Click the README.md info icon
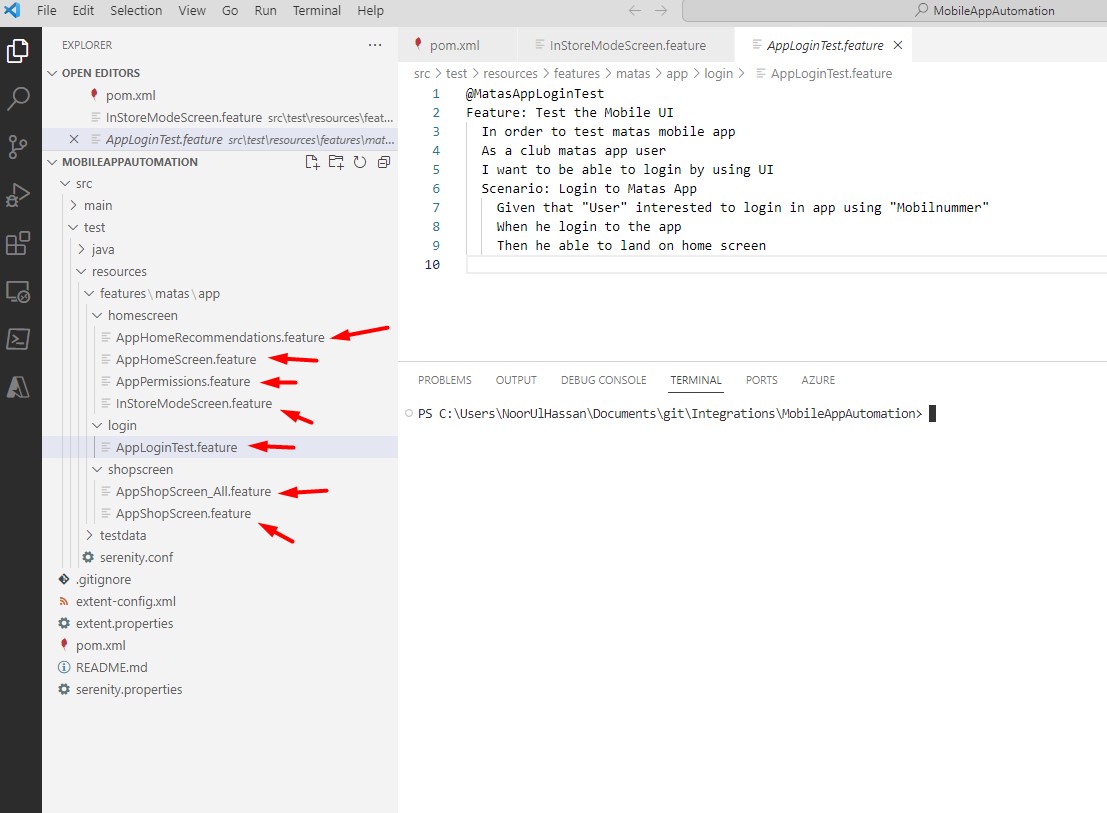This screenshot has width=1107, height=813. (x=64, y=667)
